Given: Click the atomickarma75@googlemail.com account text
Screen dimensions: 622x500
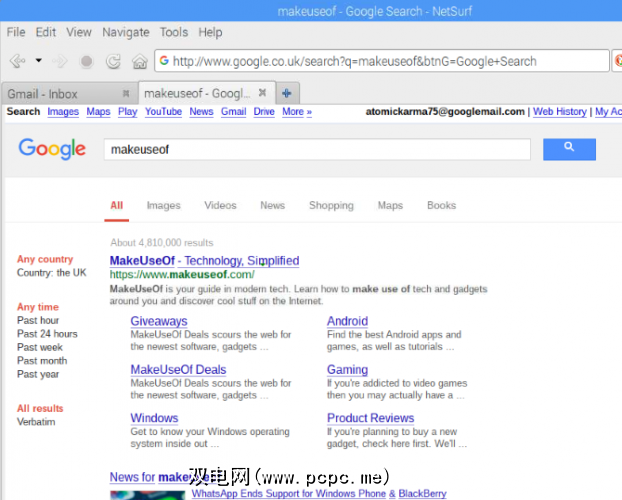Looking at the screenshot, I should point(445,112).
